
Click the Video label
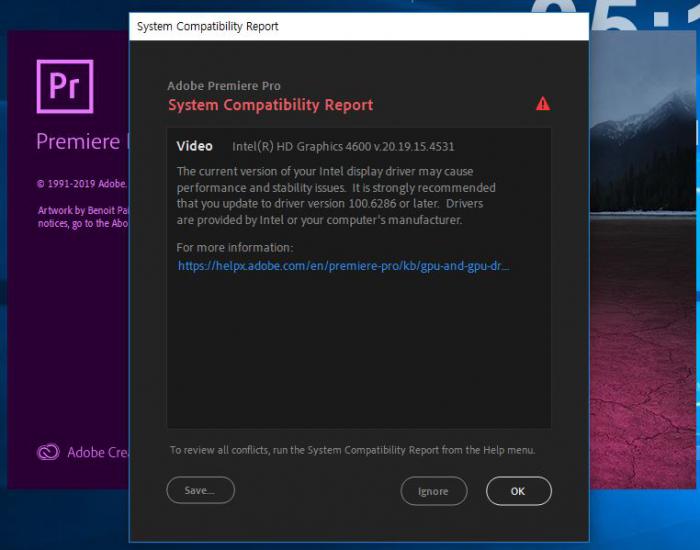point(194,146)
